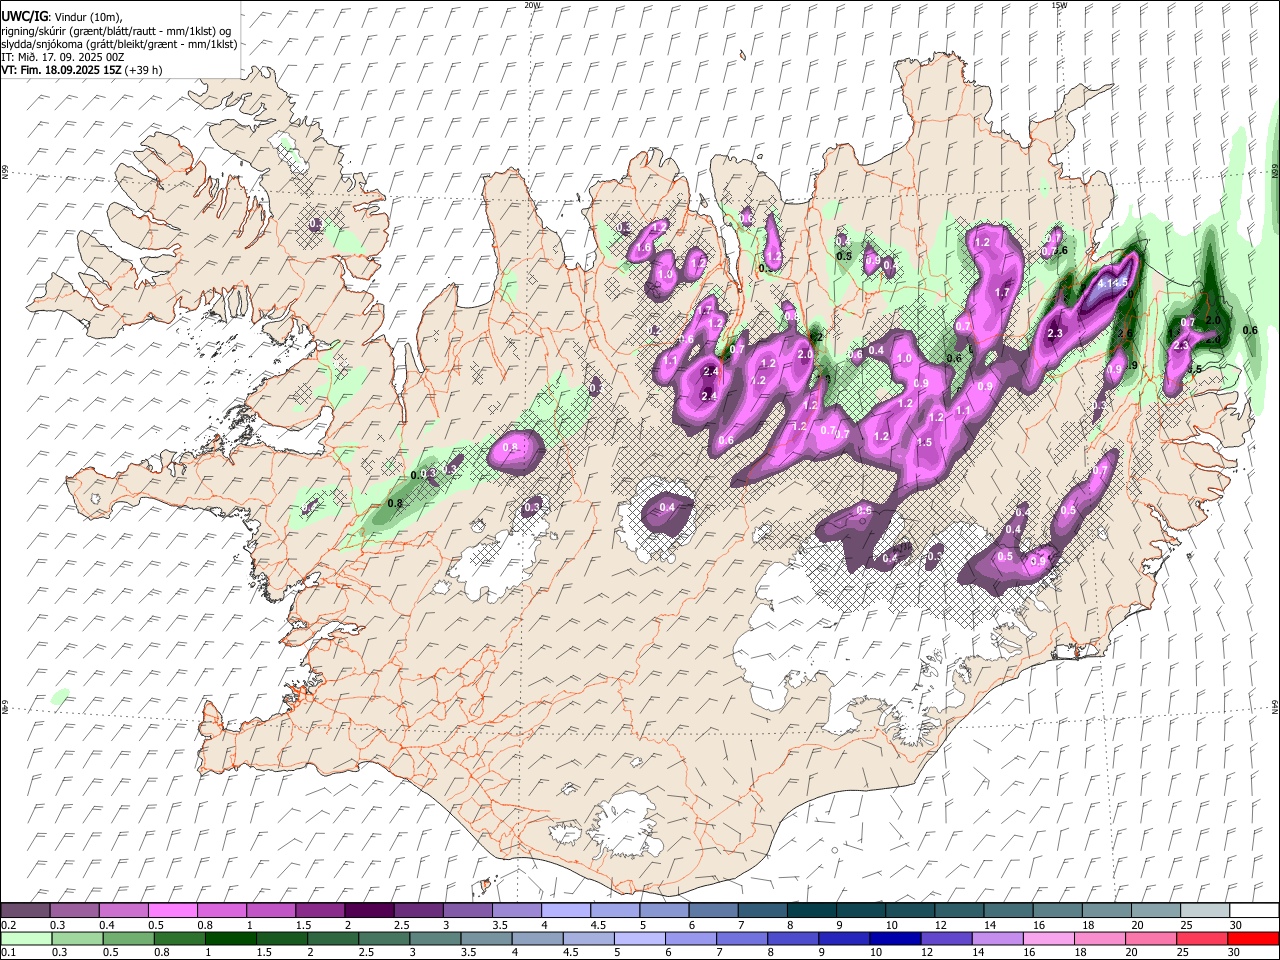Click the 'VT: Fim. 18.09.2025 15Z (+39 h)' line
1280x960 pixels.
tap(82, 70)
